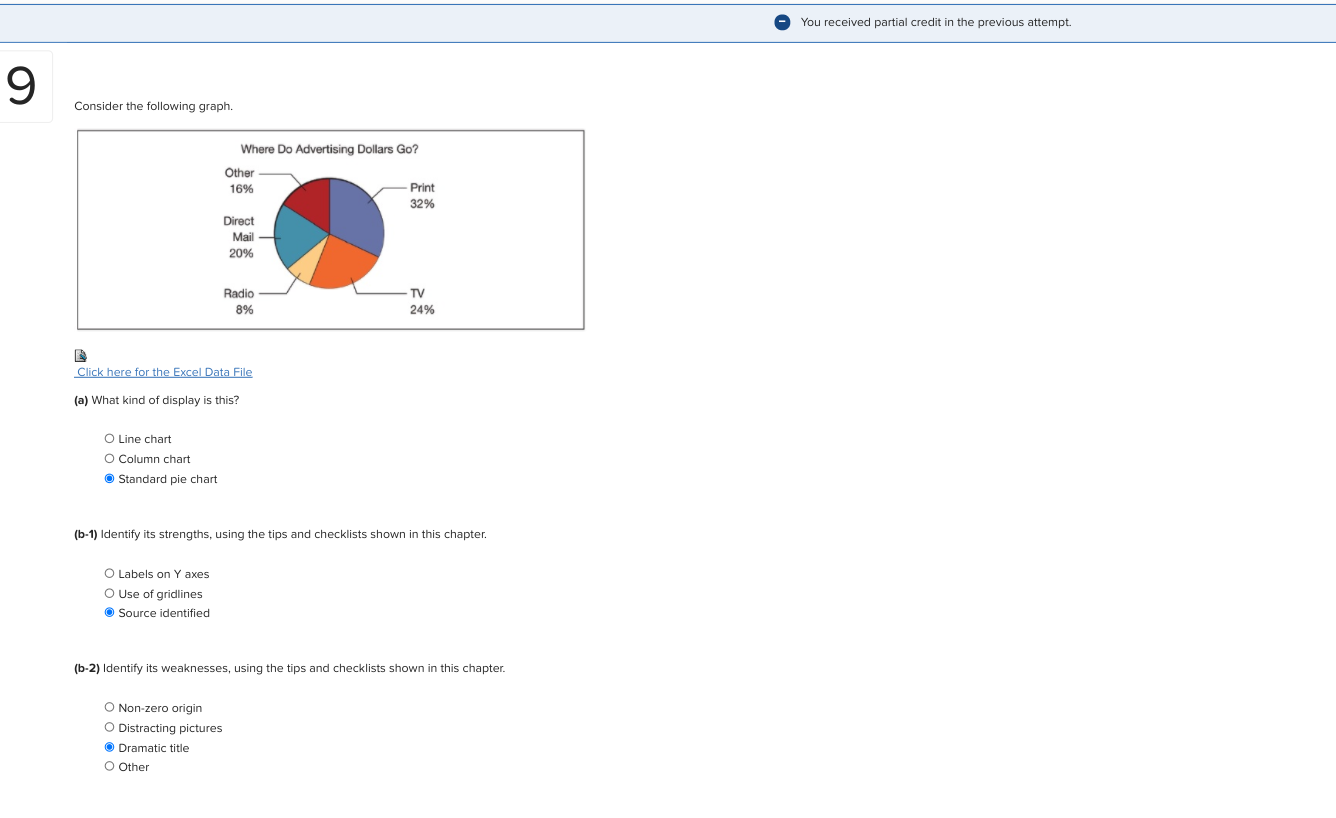Click the red Other pie slice

click(x=310, y=200)
